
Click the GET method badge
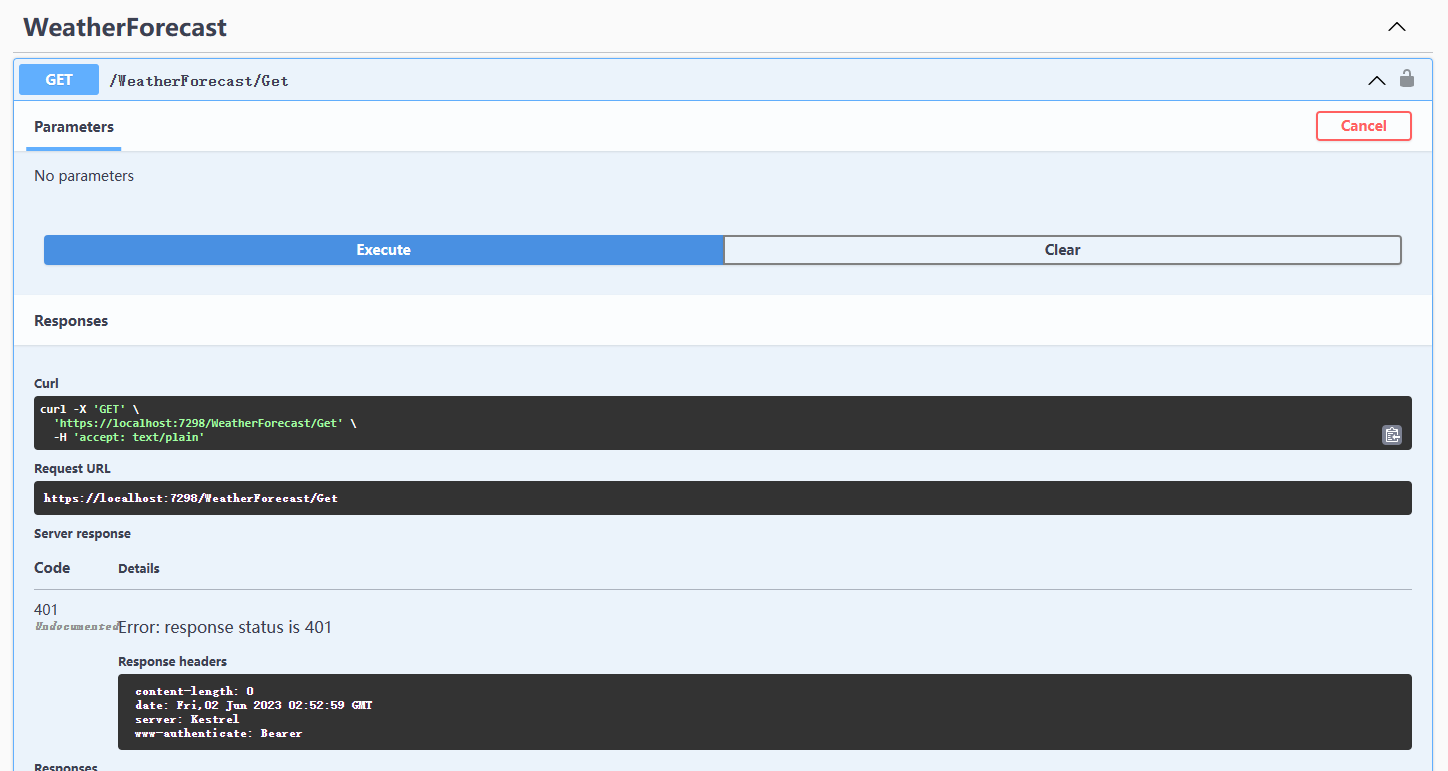(x=59, y=80)
